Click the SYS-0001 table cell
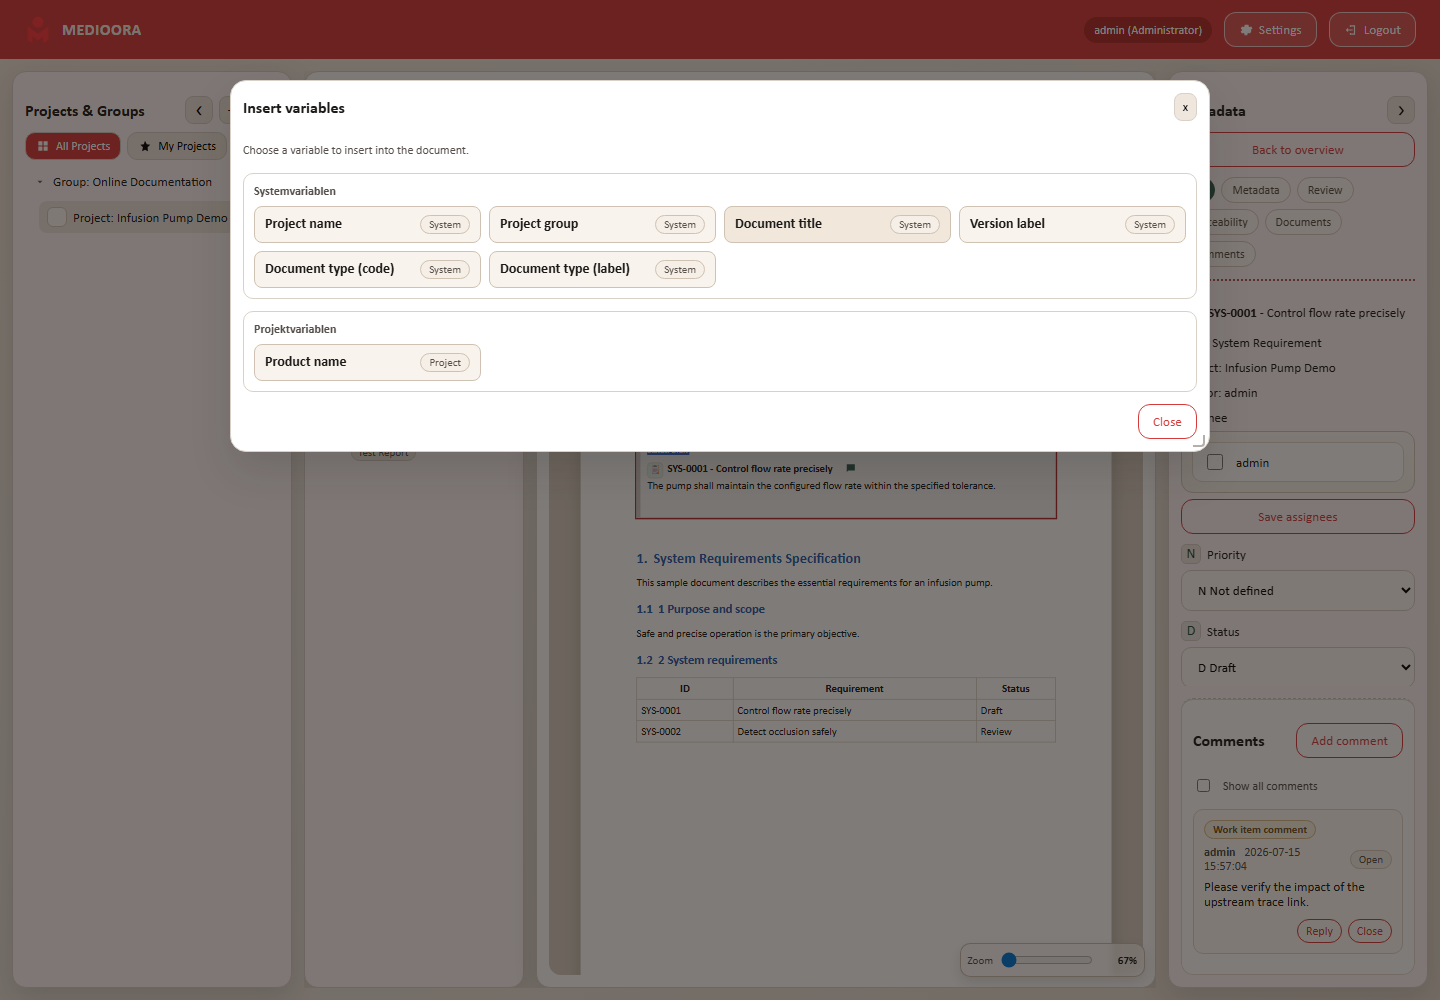This screenshot has height=1000, width=1440. (x=685, y=710)
